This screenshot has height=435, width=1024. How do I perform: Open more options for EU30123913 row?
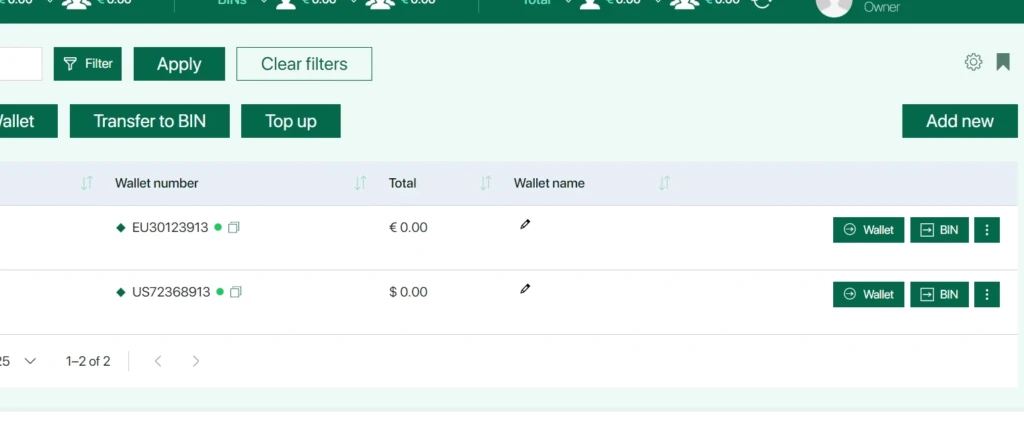(x=987, y=230)
